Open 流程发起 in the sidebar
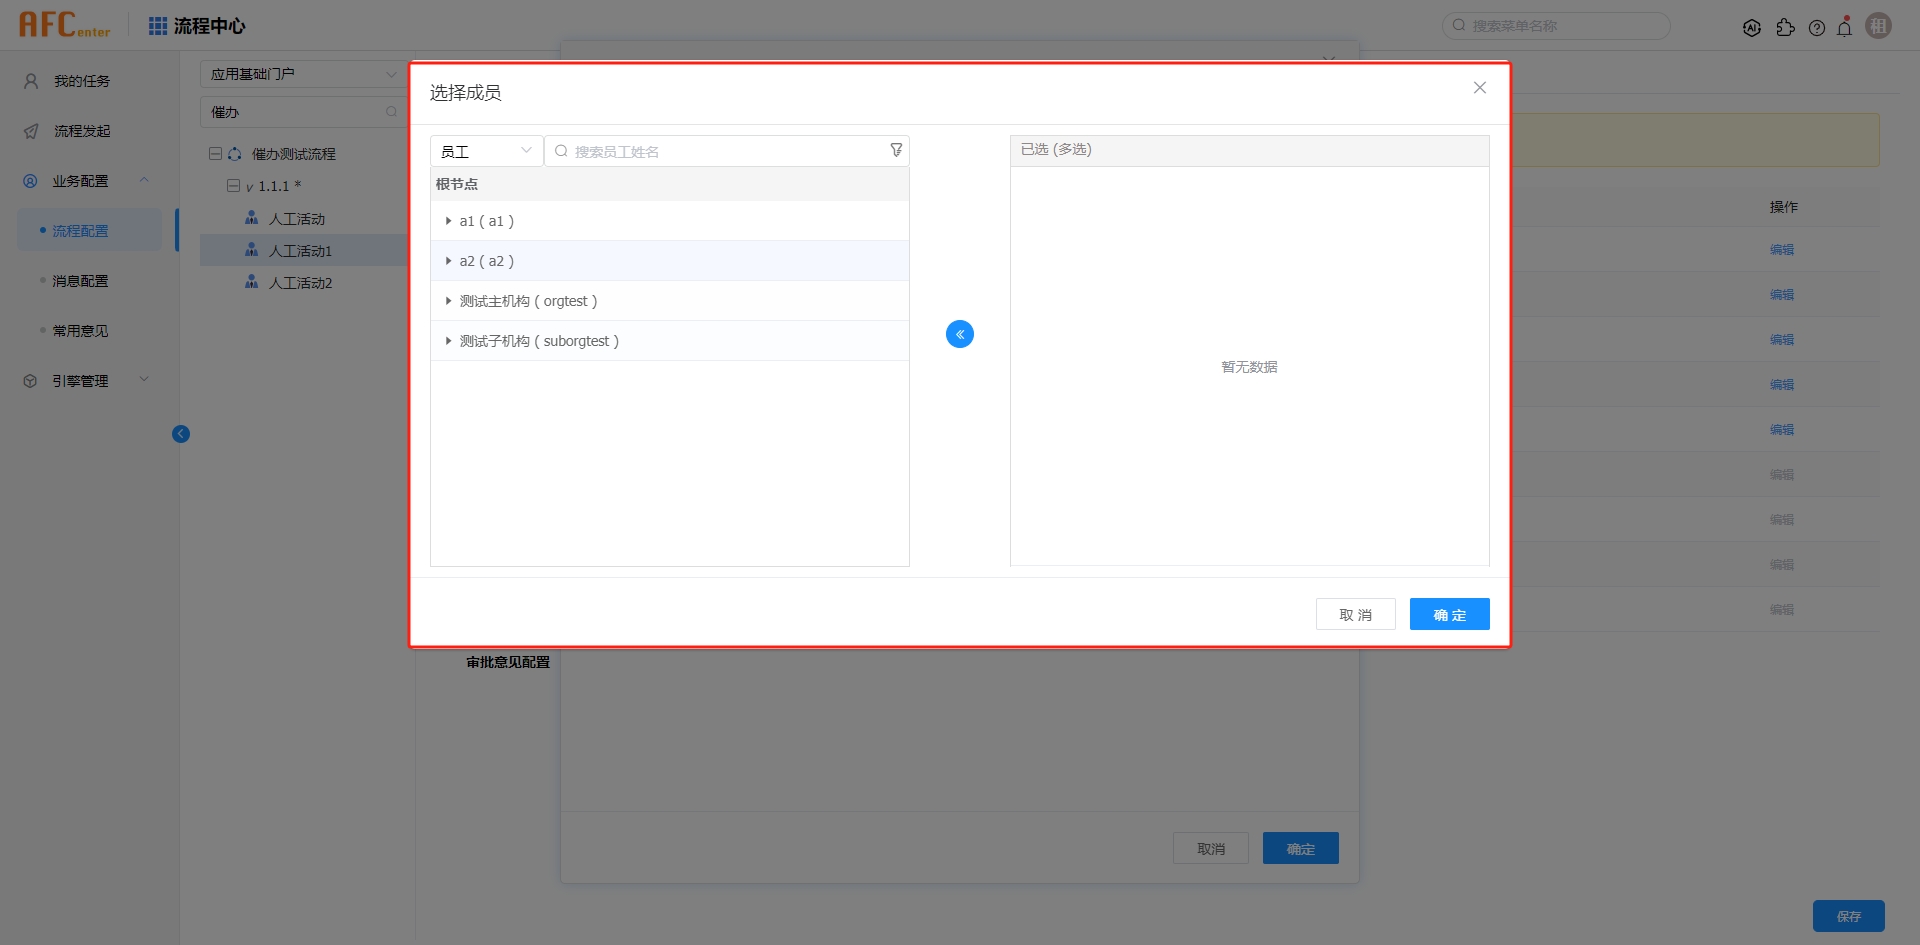 click(82, 131)
